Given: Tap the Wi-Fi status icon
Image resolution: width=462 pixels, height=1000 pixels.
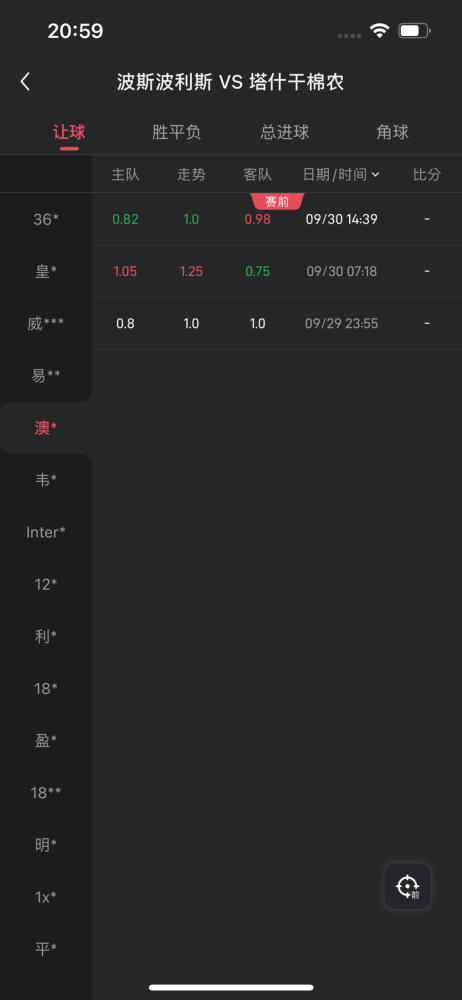Looking at the screenshot, I should pyautogui.click(x=380, y=31).
